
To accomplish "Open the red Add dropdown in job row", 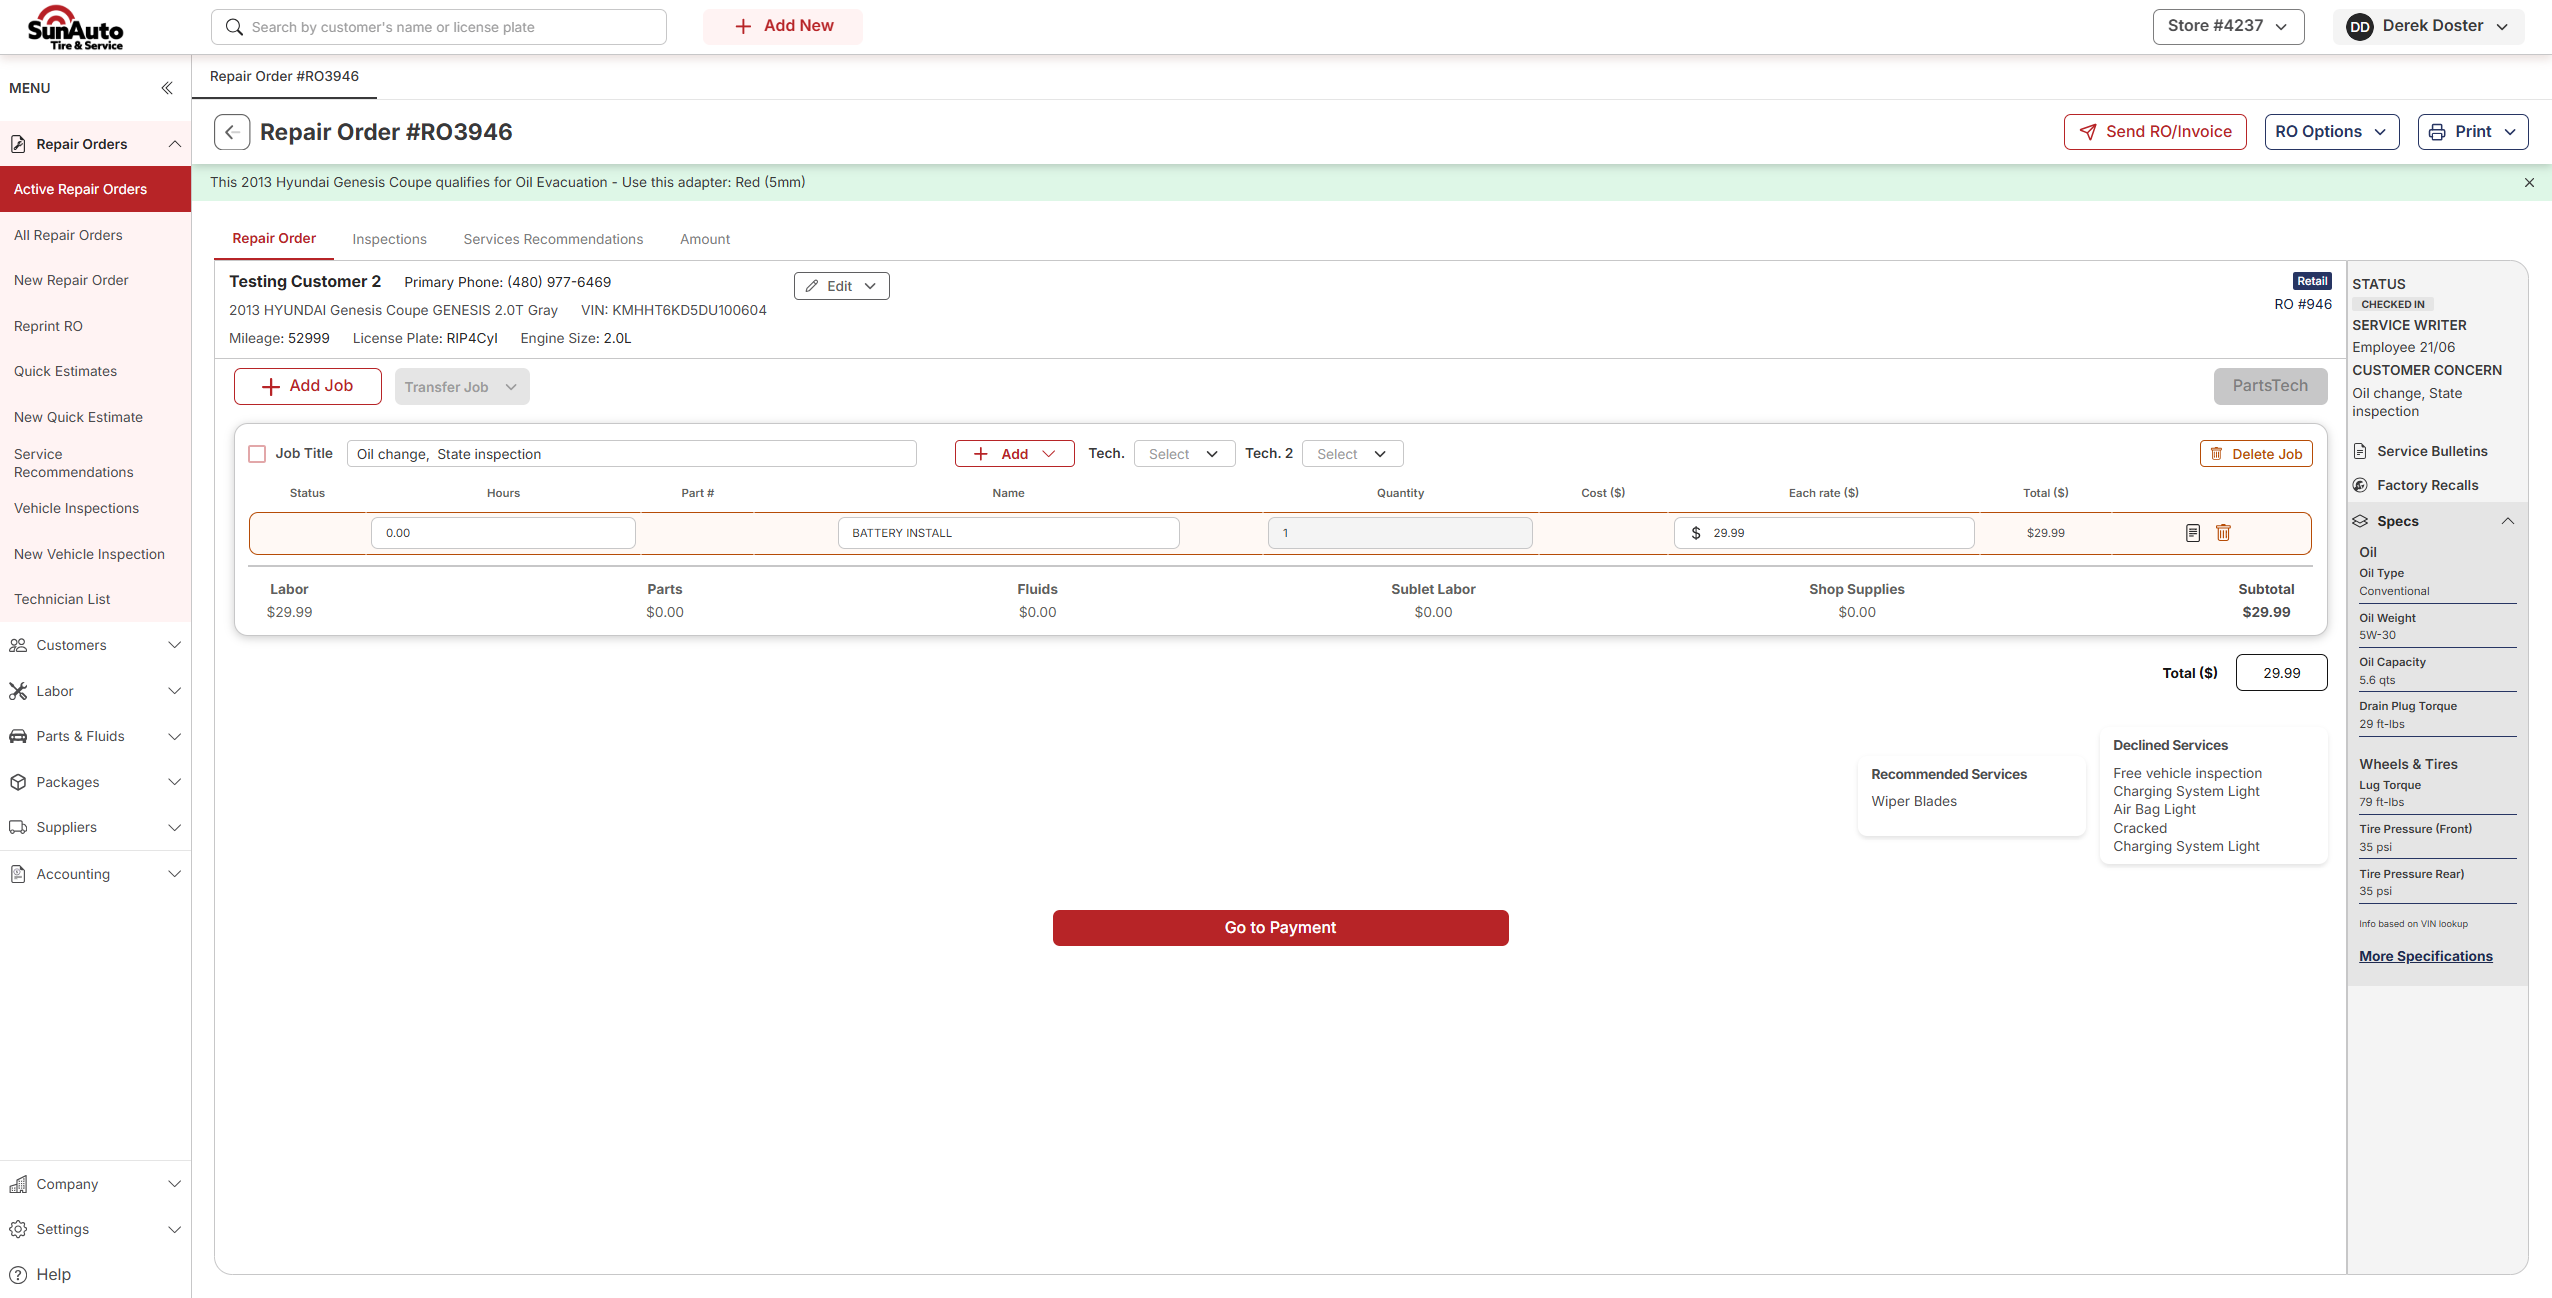I will point(1014,454).
